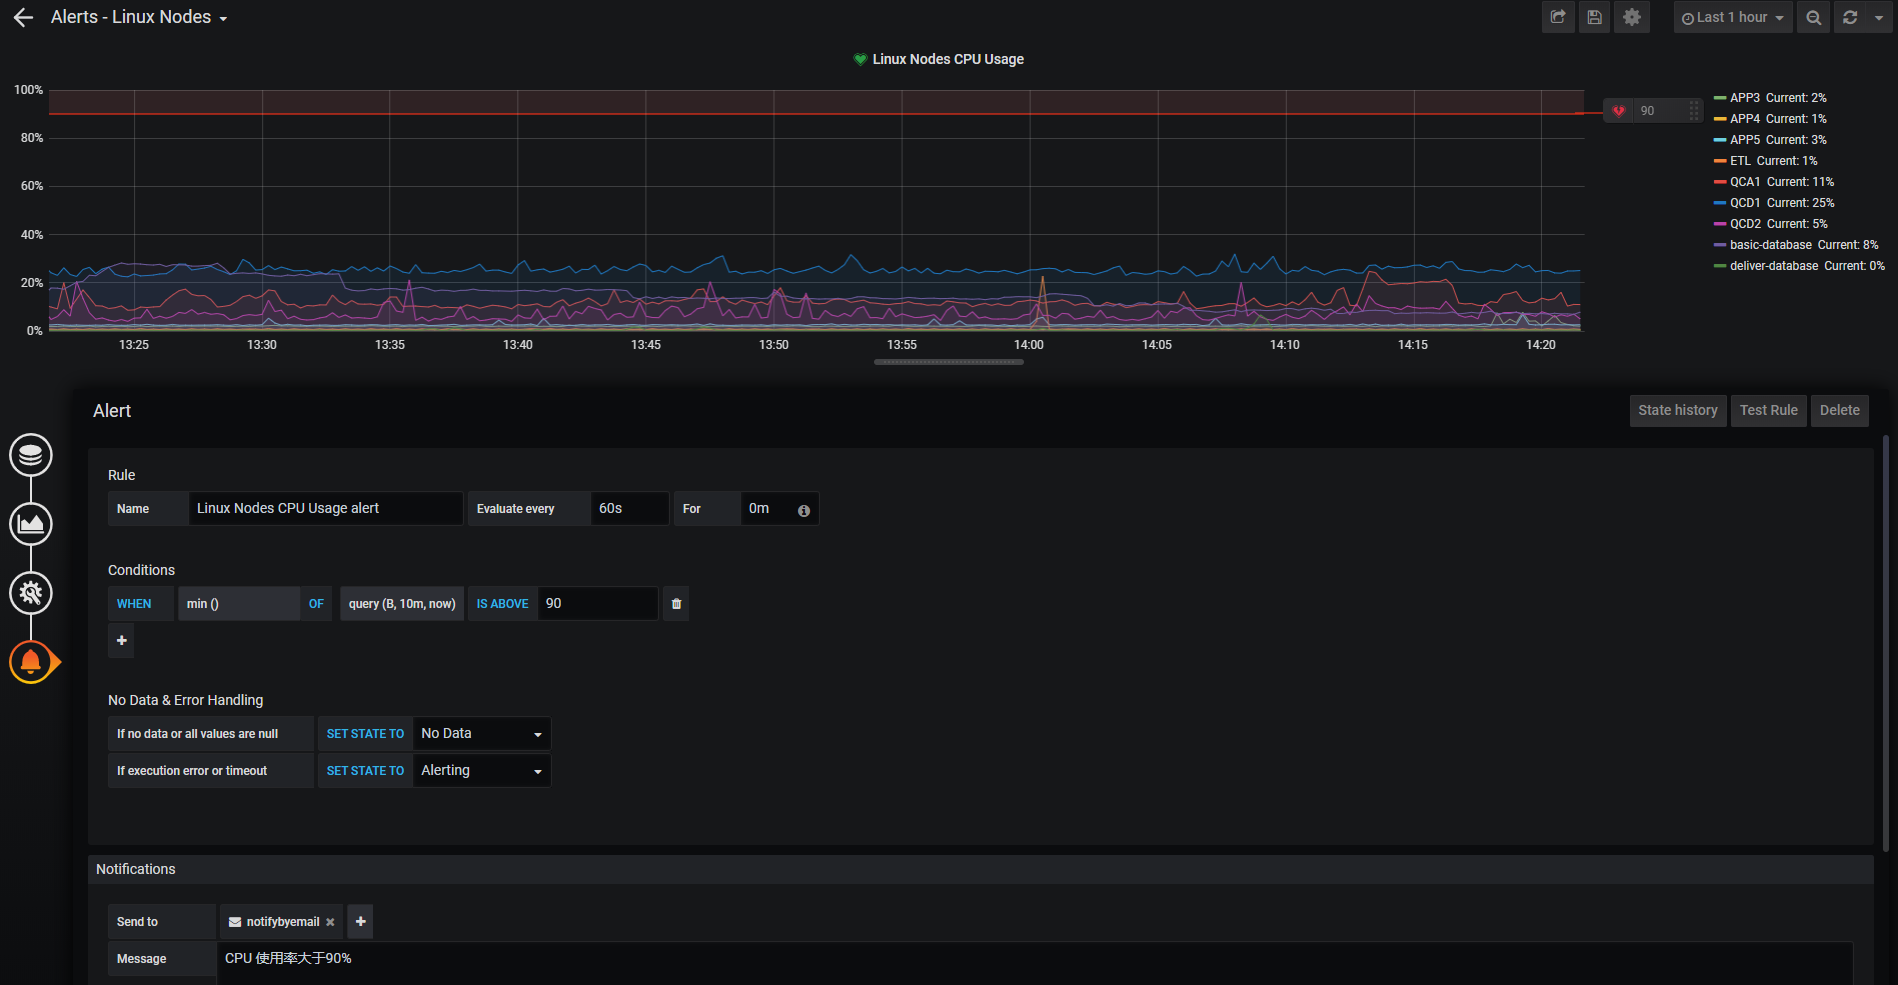Open the refresh interval dropdown arrow
Image resolution: width=1898 pixels, height=985 pixels.
click(x=1879, y=17)
